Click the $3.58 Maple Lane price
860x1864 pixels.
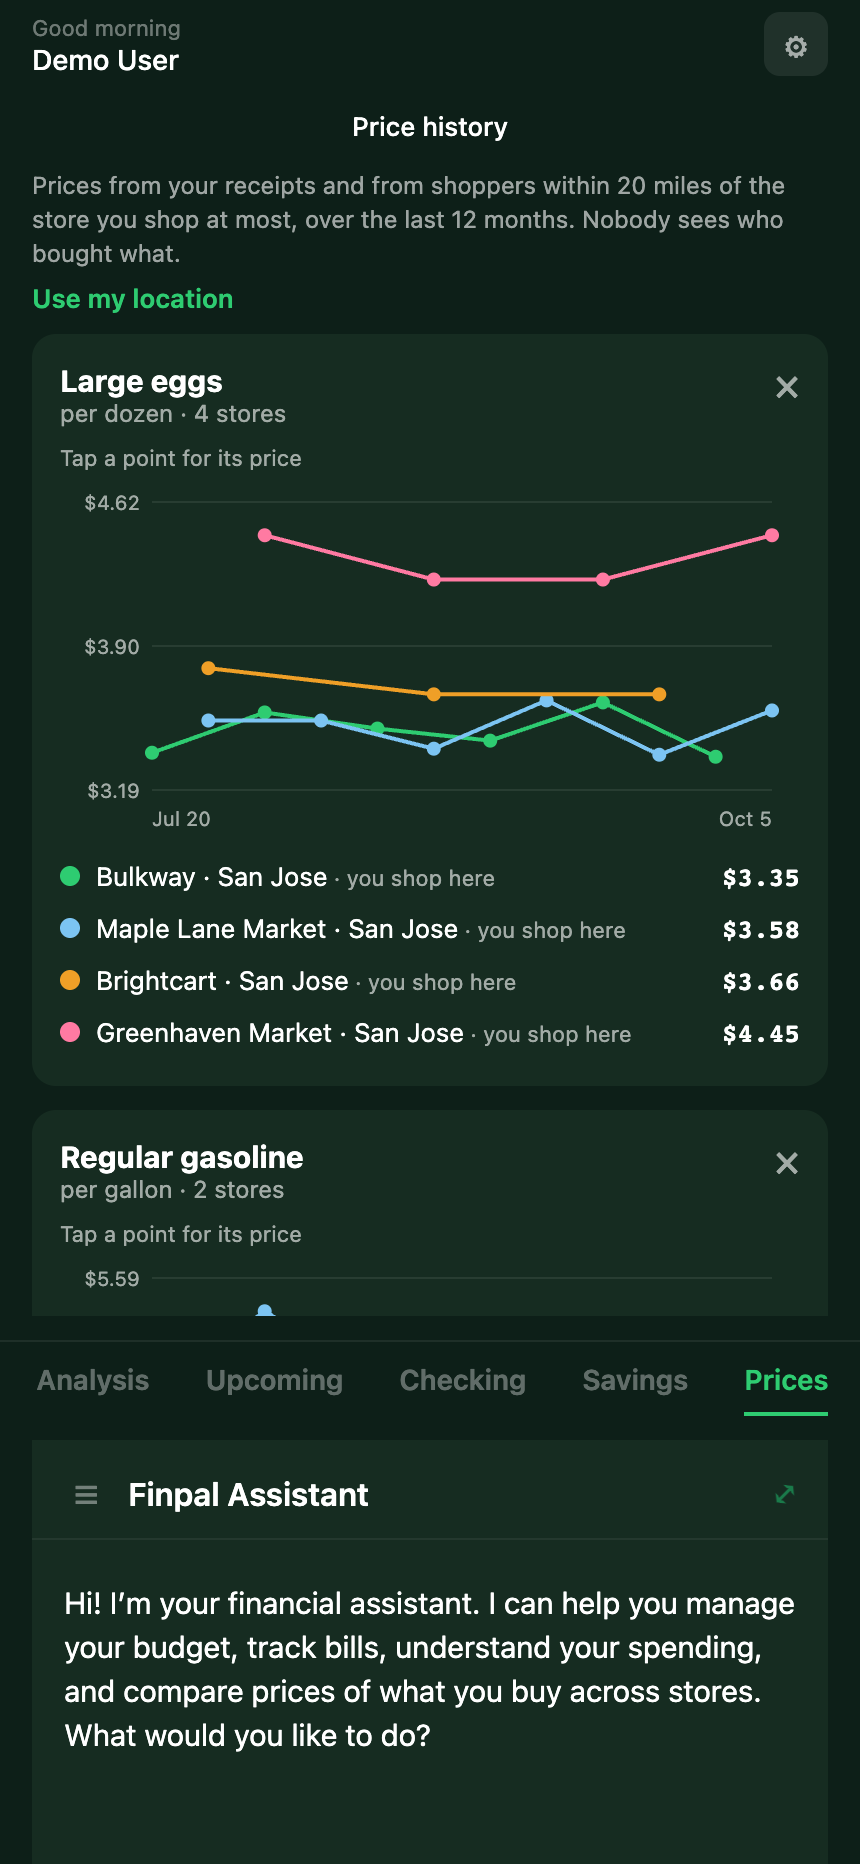pyautogui.click(x=761, y=930)
